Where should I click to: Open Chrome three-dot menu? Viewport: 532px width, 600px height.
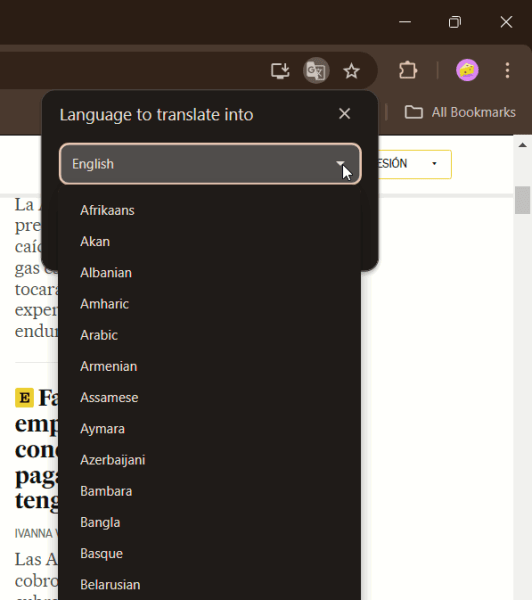(x=507, y=70)
